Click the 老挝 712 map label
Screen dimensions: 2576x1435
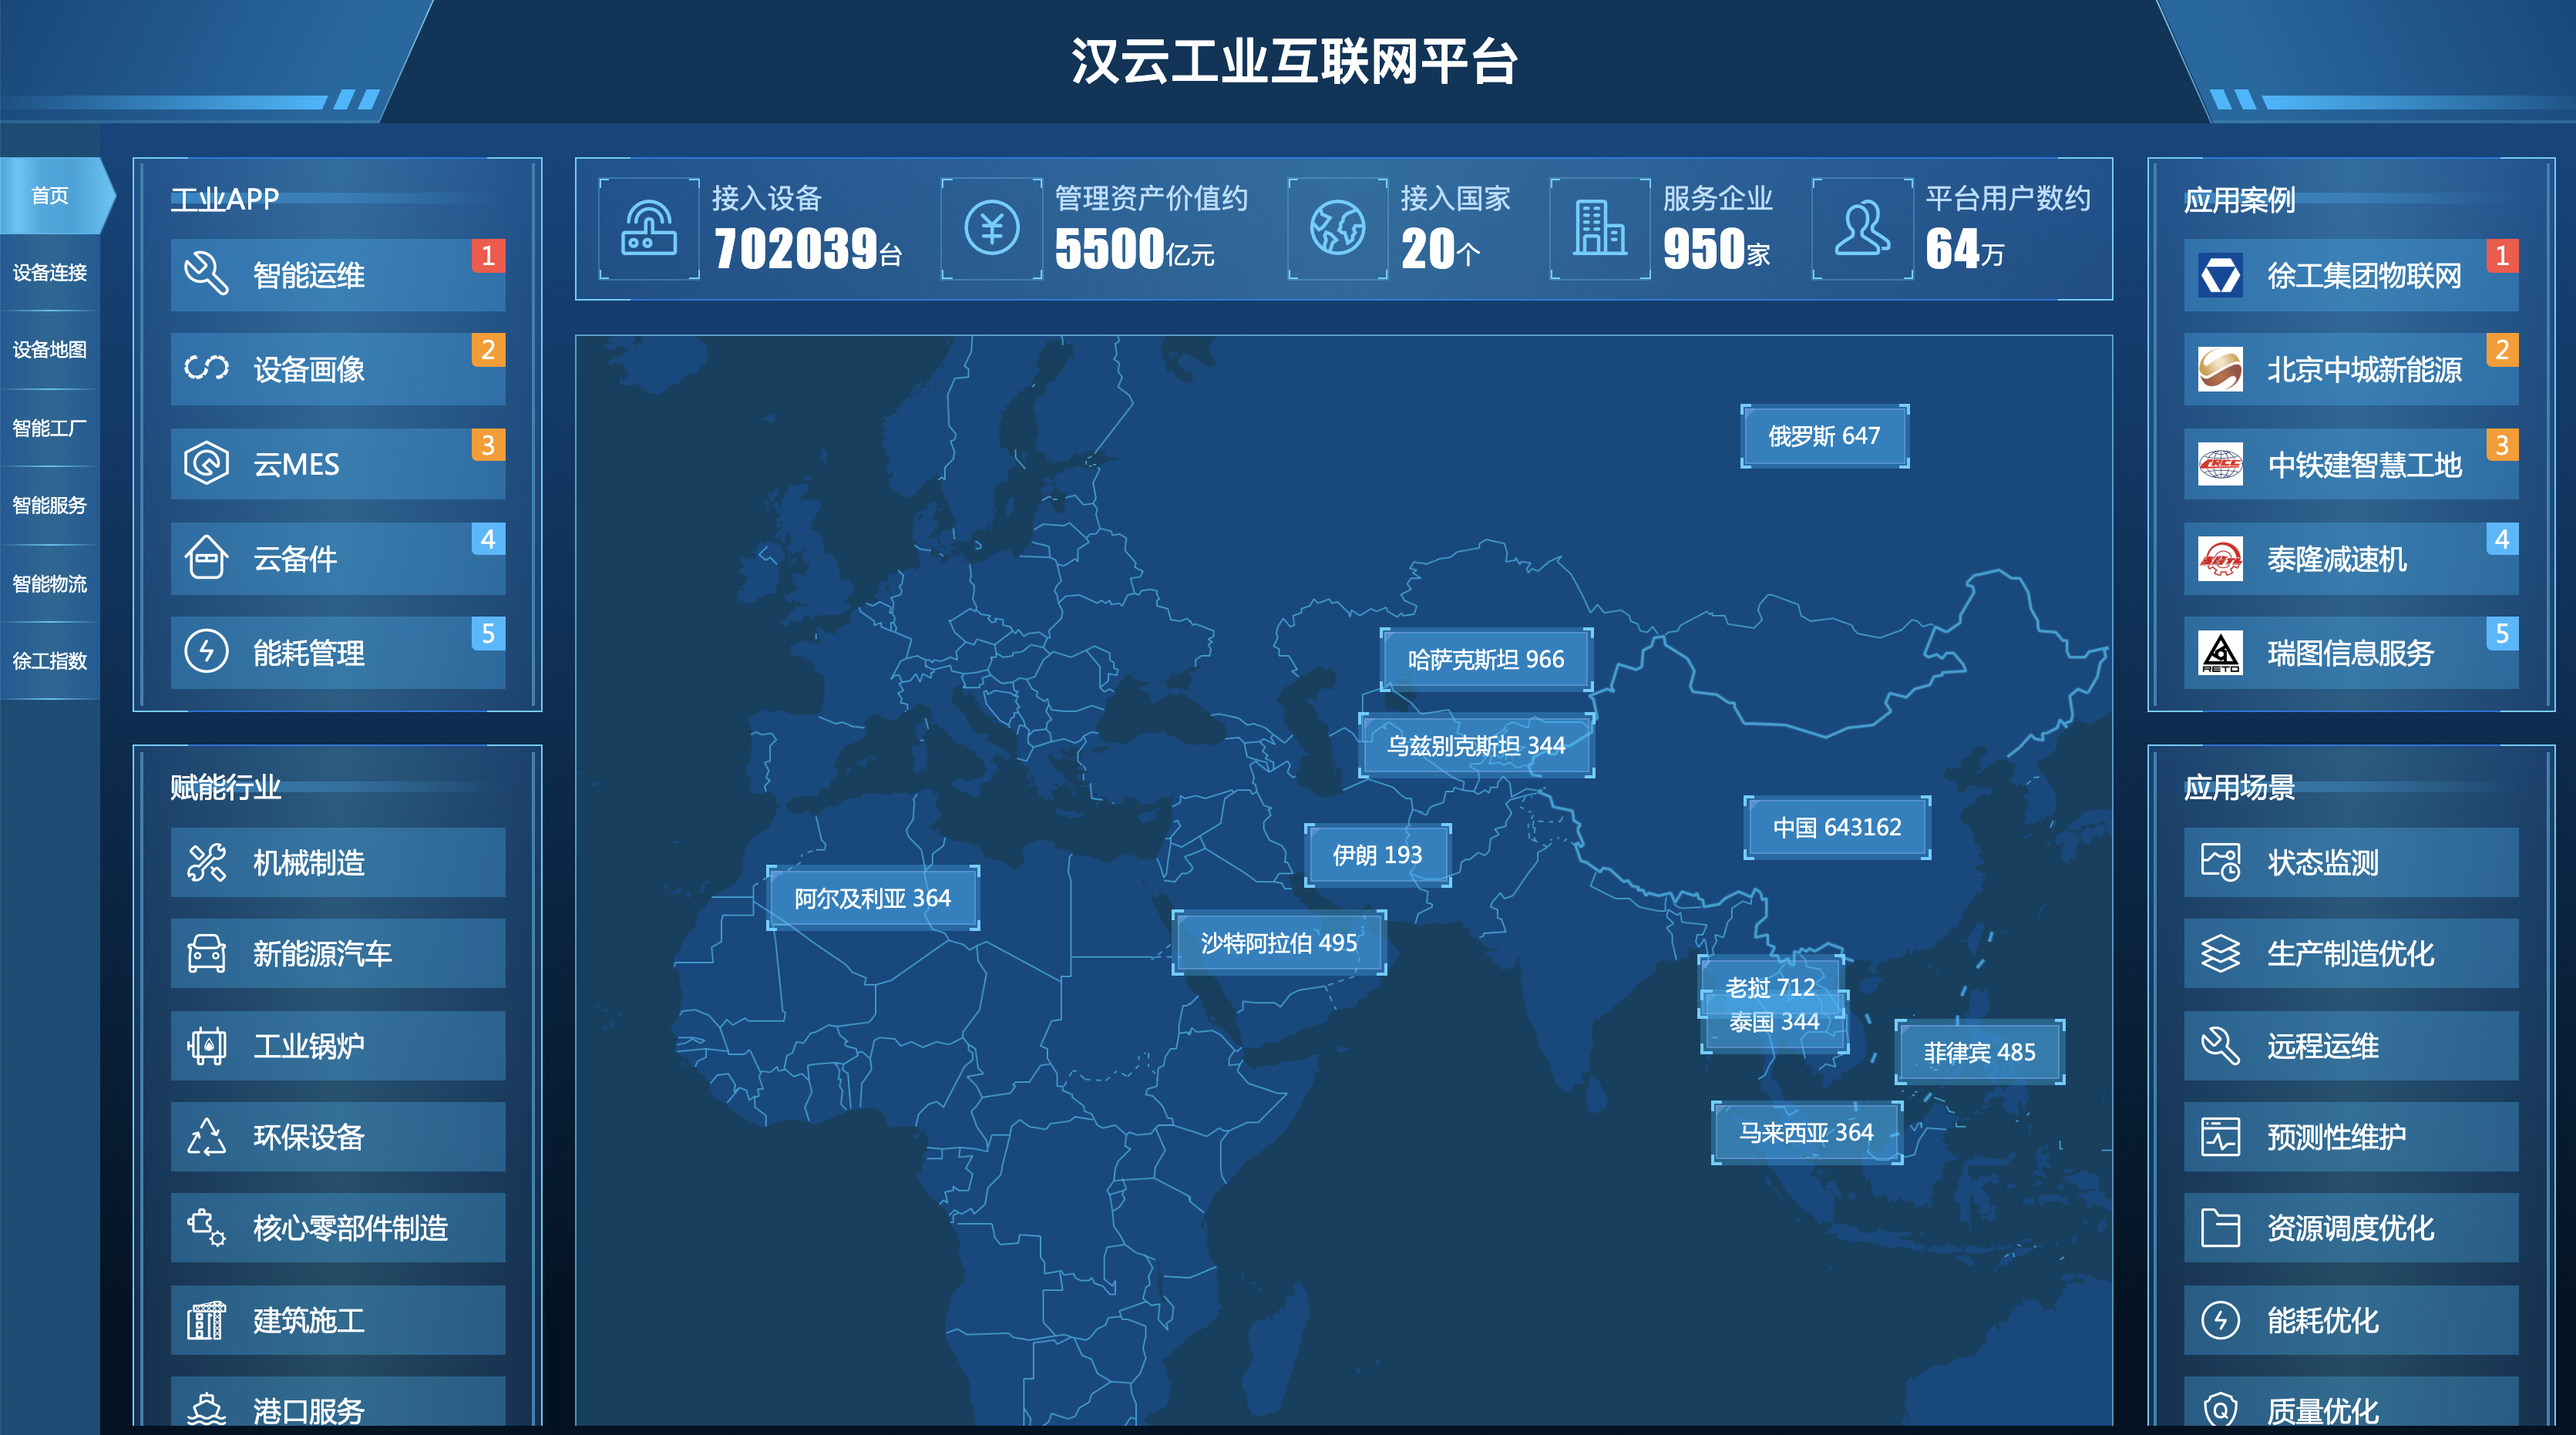click(x=1770, y=987)
